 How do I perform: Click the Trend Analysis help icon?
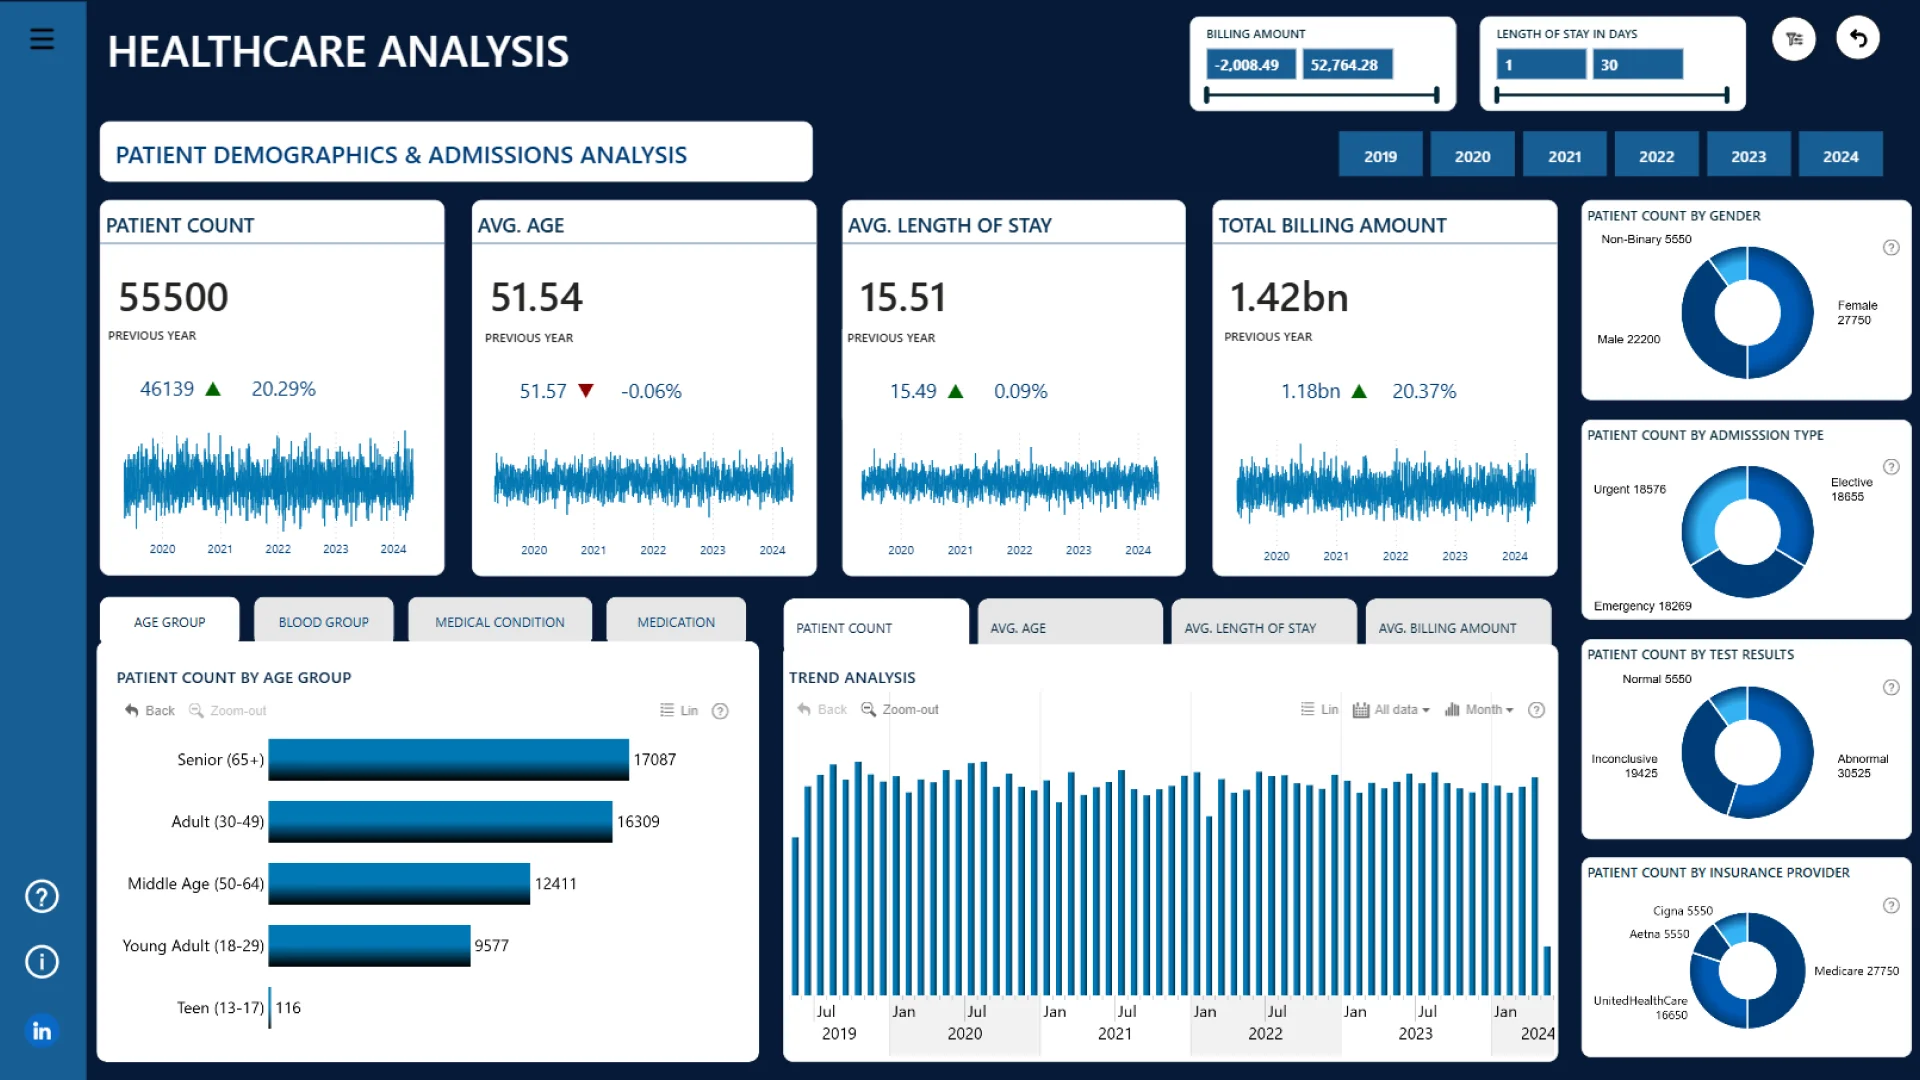point(1537,710)
